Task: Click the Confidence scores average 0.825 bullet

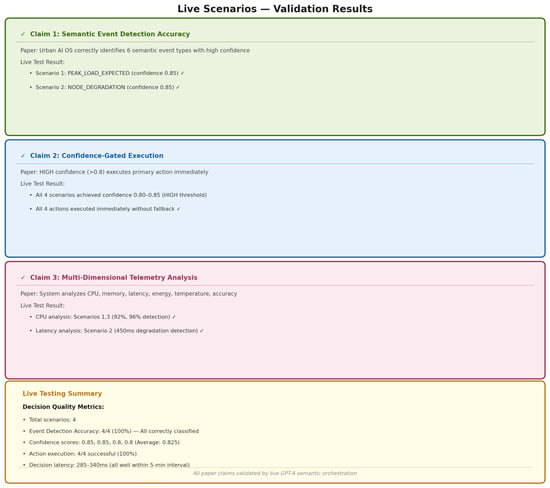Action: pos(104,442)
